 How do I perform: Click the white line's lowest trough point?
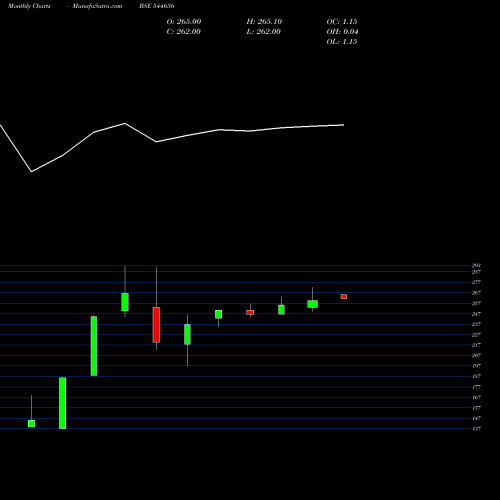point(32,172)
